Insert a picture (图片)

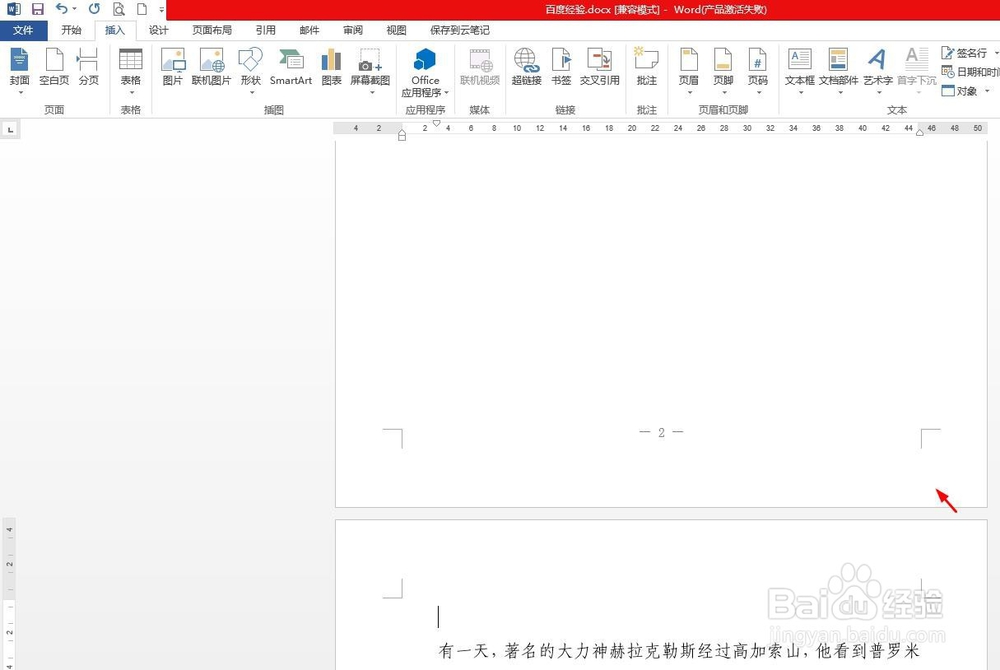pyautogui.click(x=173, y=68)
